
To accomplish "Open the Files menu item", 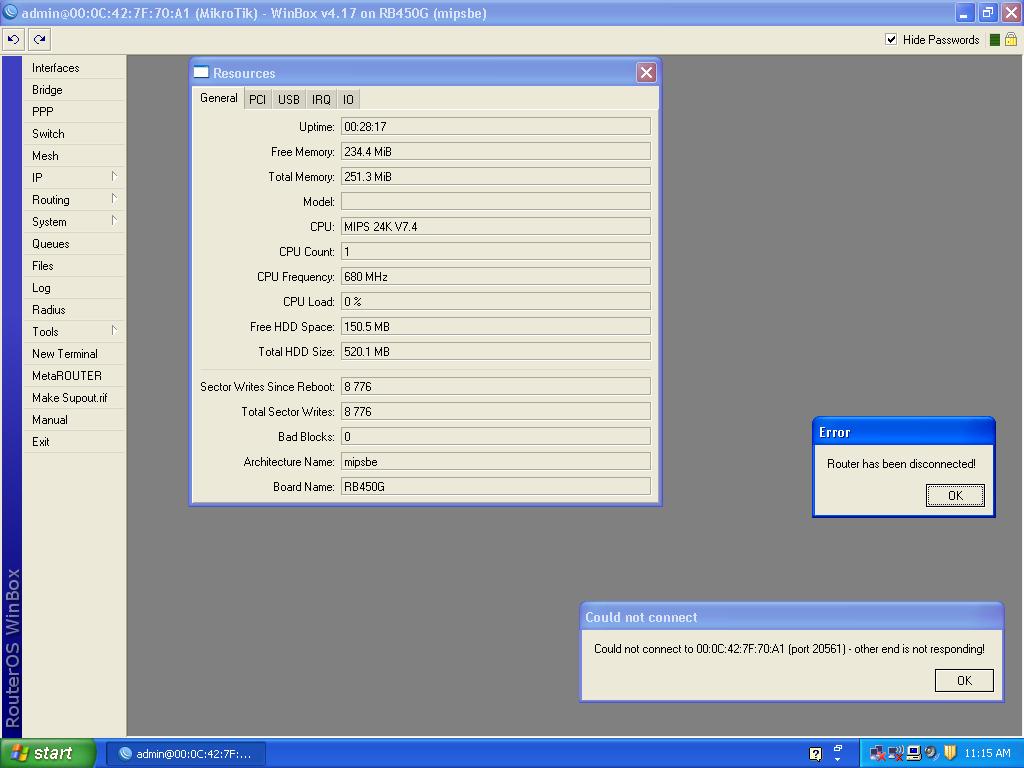I will click(x=74, y=266).
